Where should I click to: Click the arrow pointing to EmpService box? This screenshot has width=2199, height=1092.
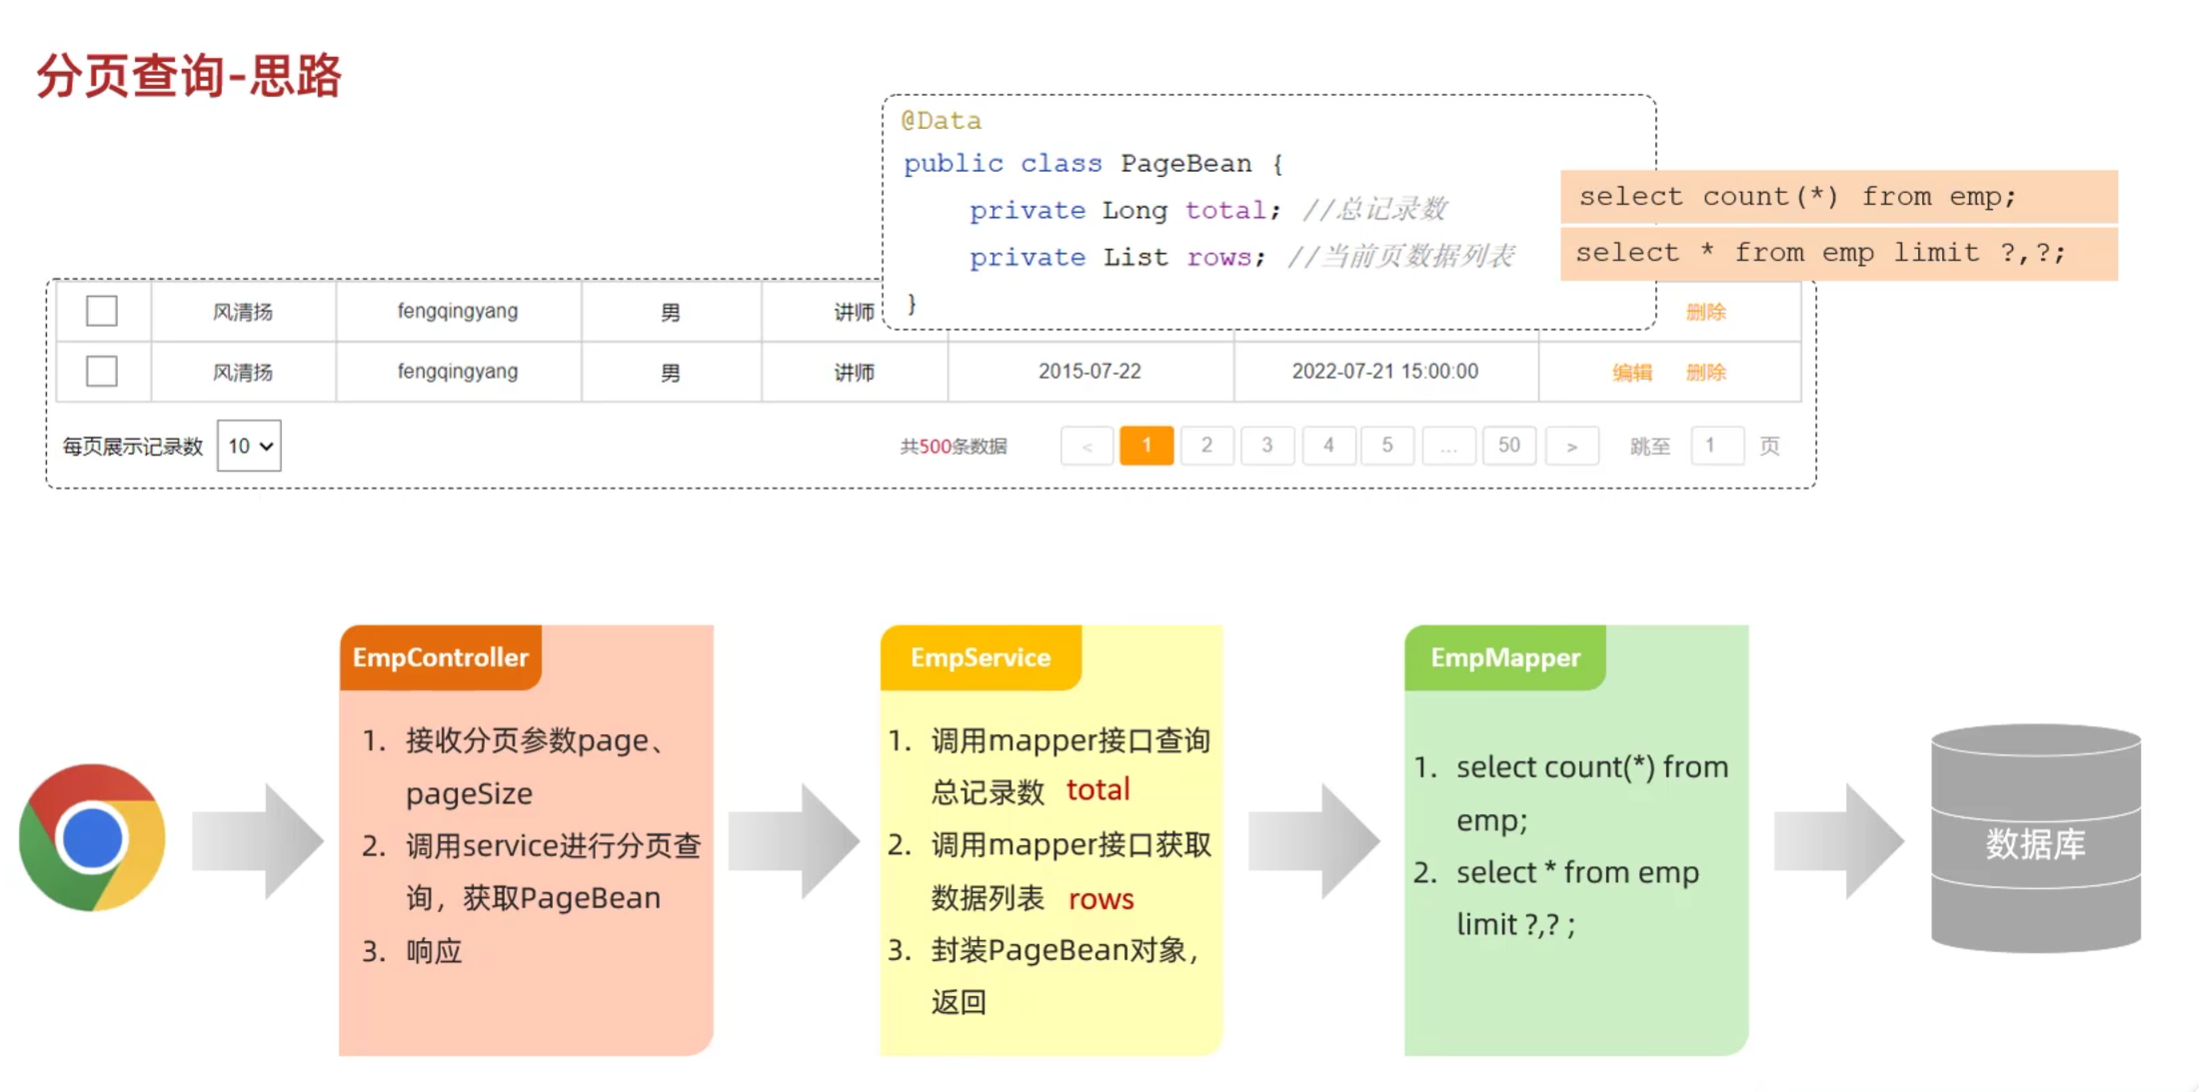[x=793, y=841]
